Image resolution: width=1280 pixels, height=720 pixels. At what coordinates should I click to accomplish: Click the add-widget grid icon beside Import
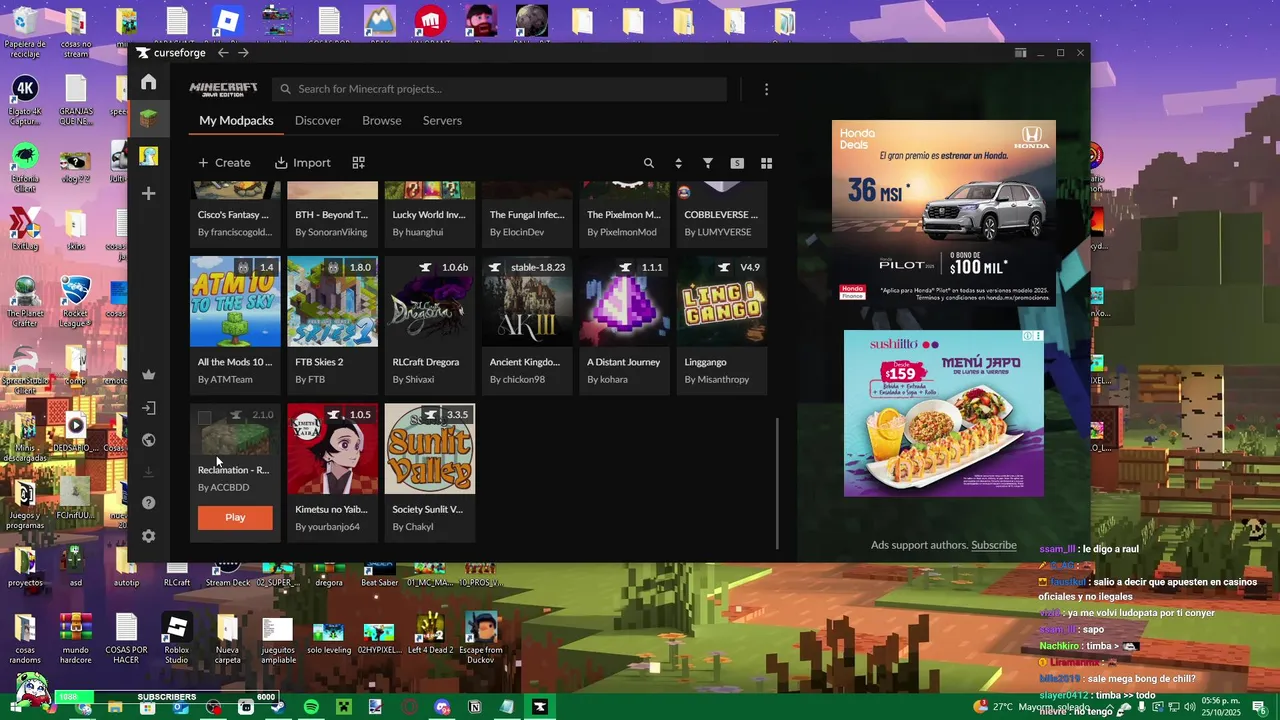tap(358, 163)
